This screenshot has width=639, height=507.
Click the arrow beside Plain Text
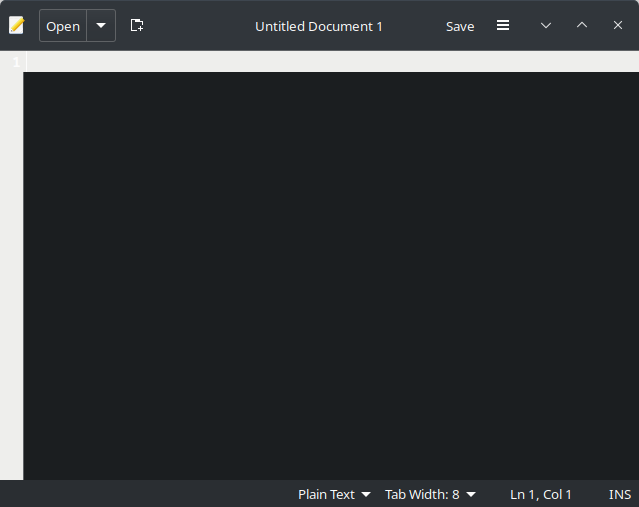pyautogui.click(x=366, y=495)
